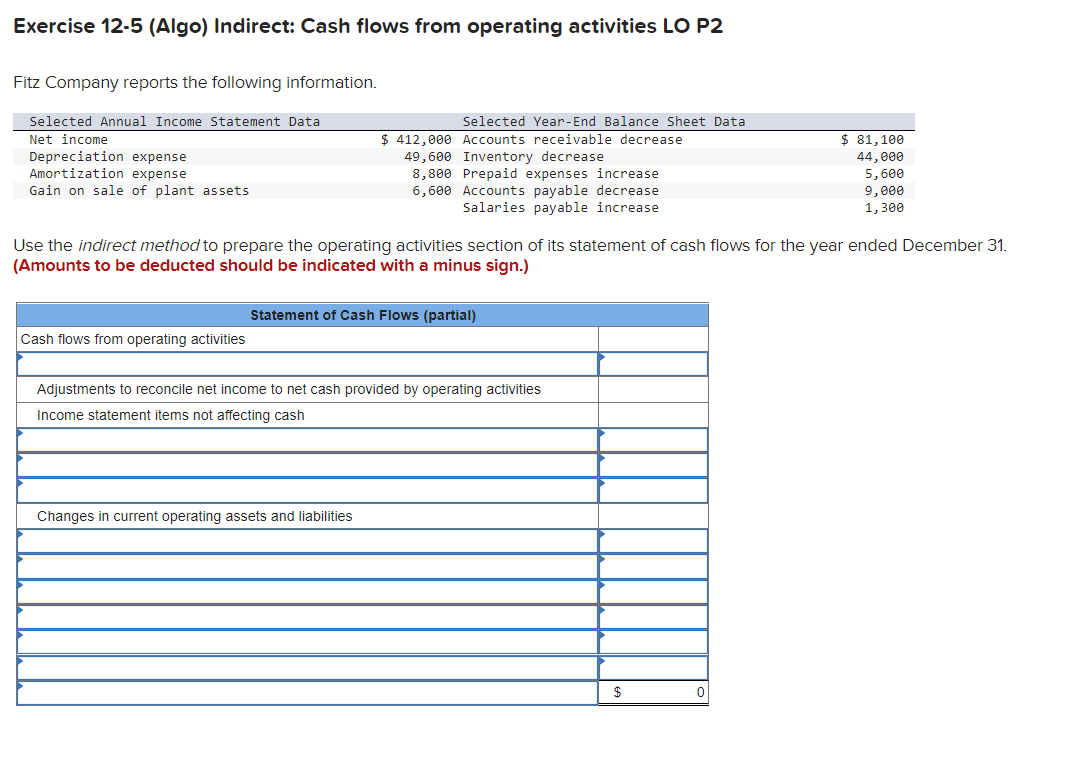Select the Cash flows from operating activities label
The height and width of the screenshot is (763, 1072).
[131, 339]
